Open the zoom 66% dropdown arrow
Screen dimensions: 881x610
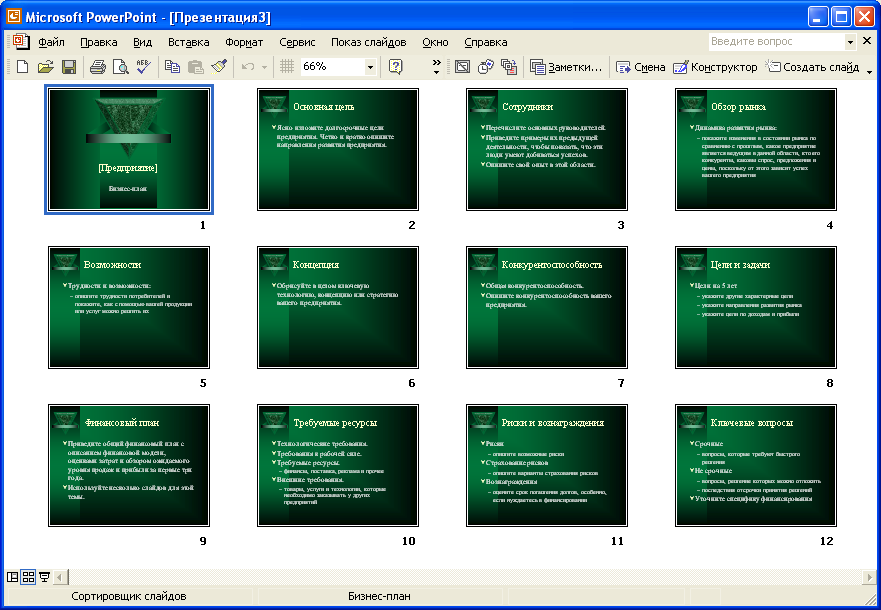[x=370, y=67]
